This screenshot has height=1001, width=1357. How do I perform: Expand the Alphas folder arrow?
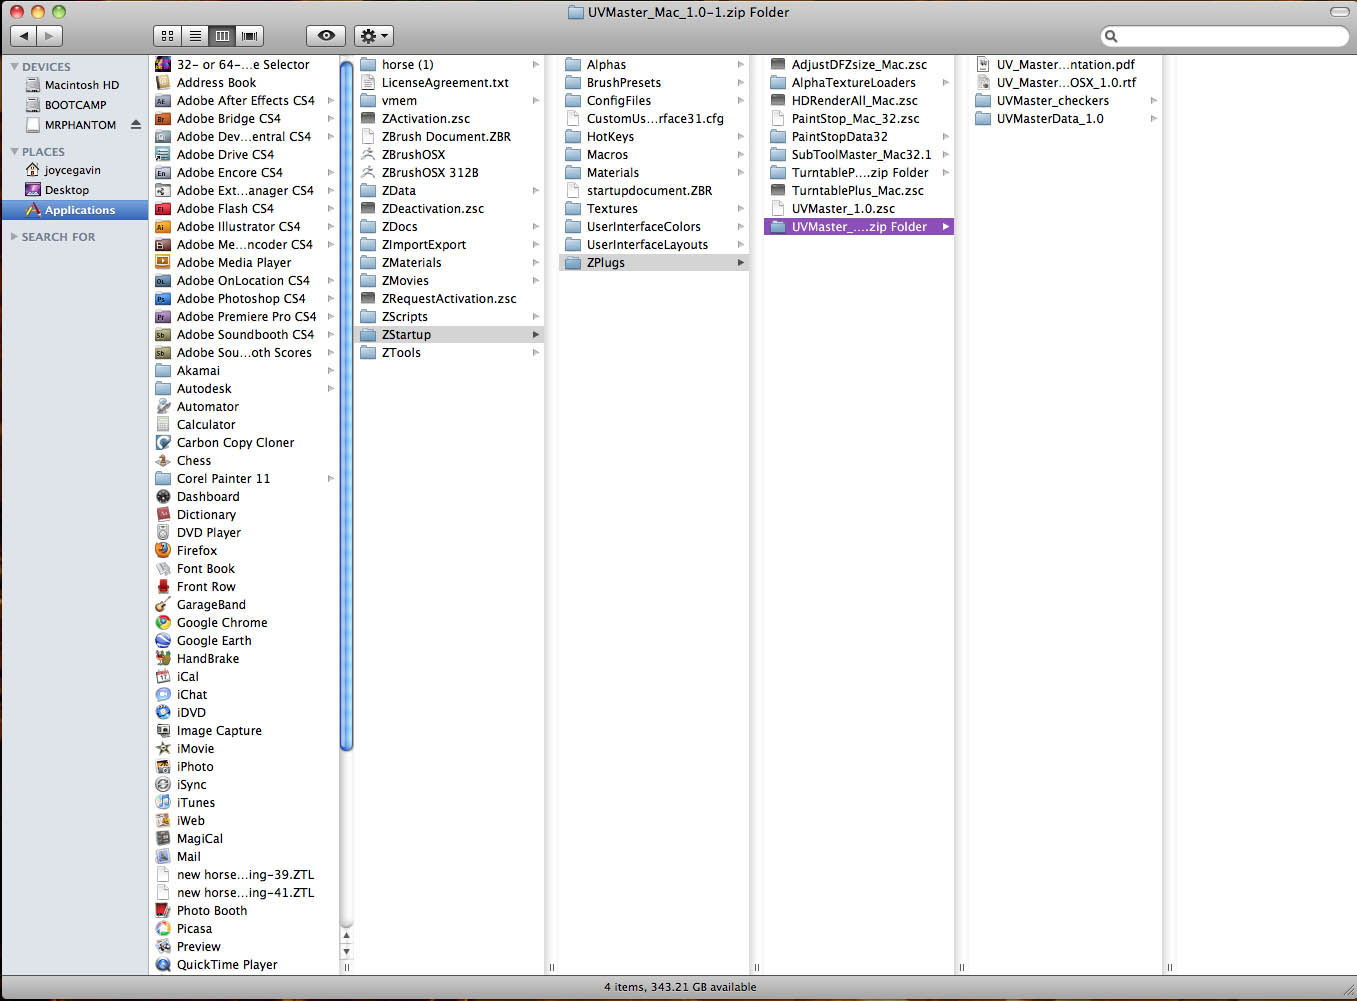point(741,65)
